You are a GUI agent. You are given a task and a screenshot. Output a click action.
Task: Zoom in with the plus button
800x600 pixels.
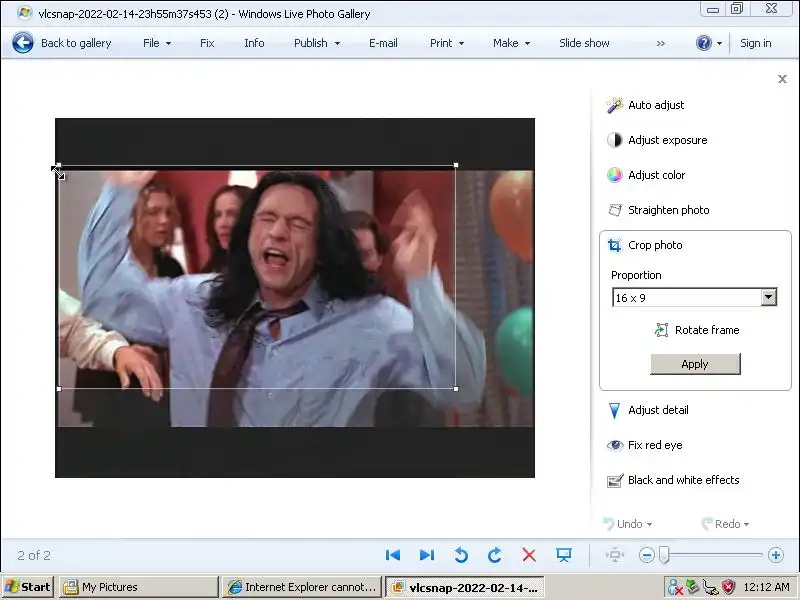pos(776,555)
